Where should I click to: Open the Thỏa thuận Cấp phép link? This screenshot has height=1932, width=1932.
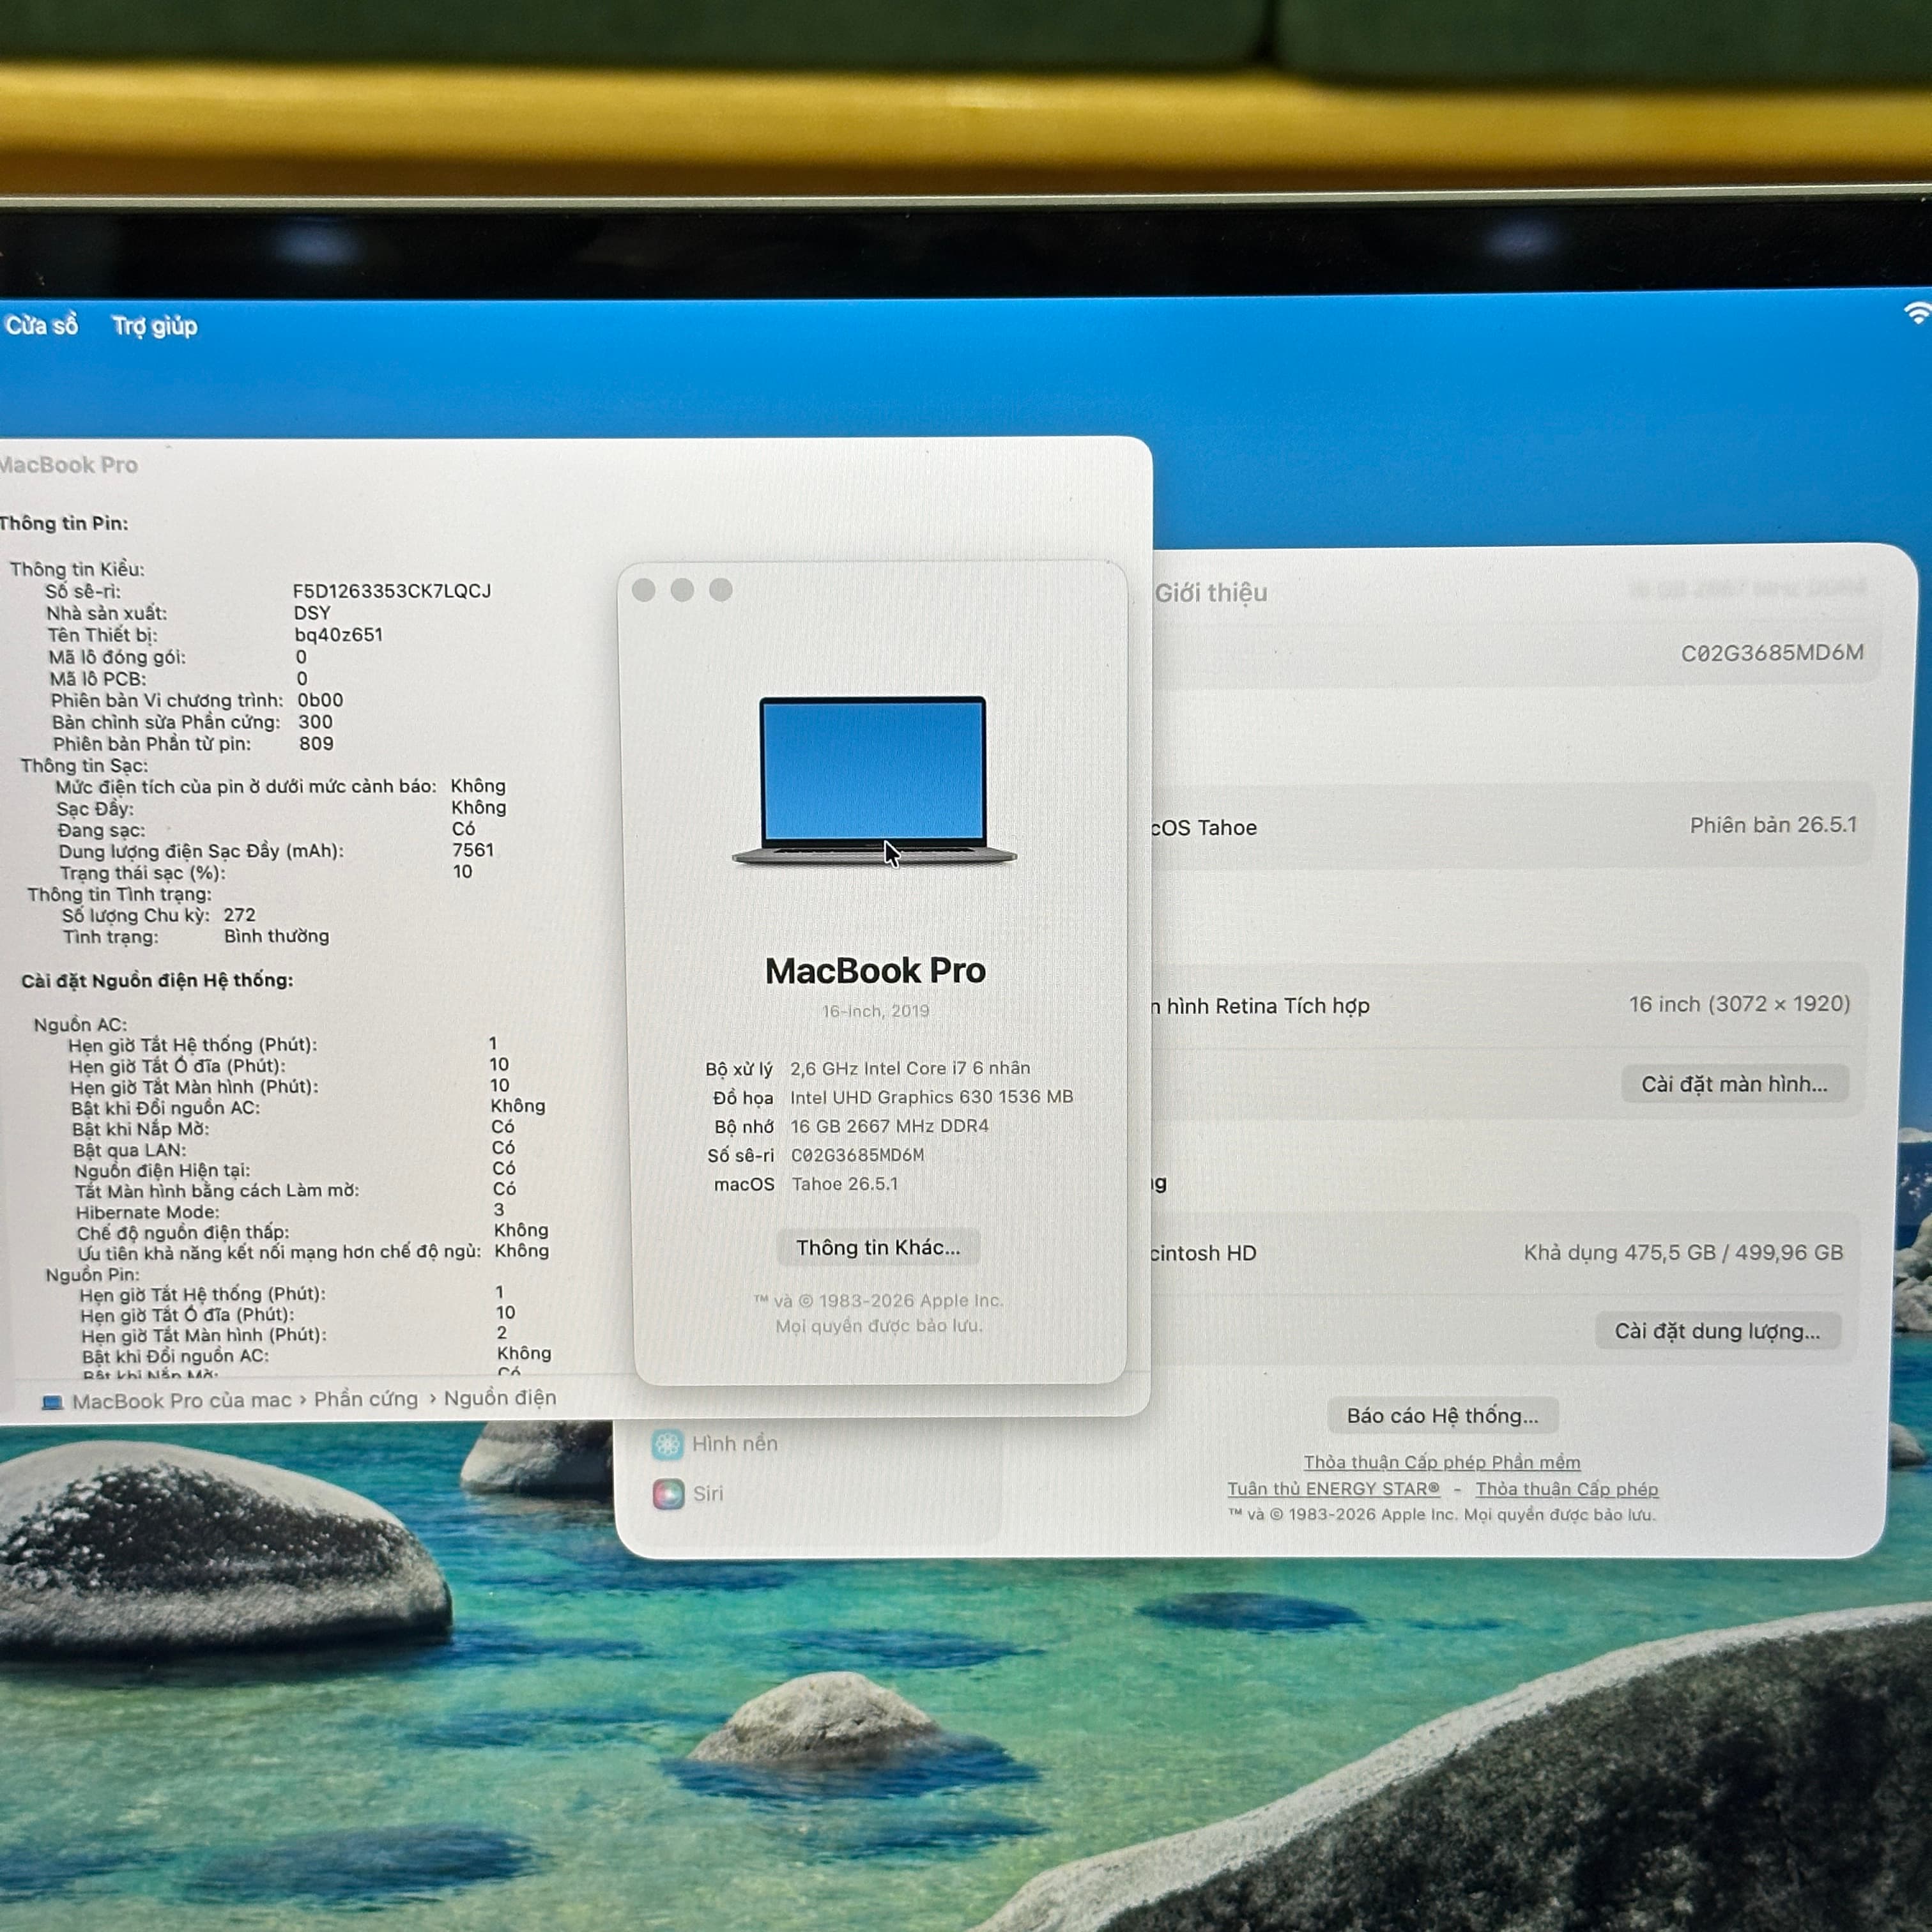click(1566, 1489)
